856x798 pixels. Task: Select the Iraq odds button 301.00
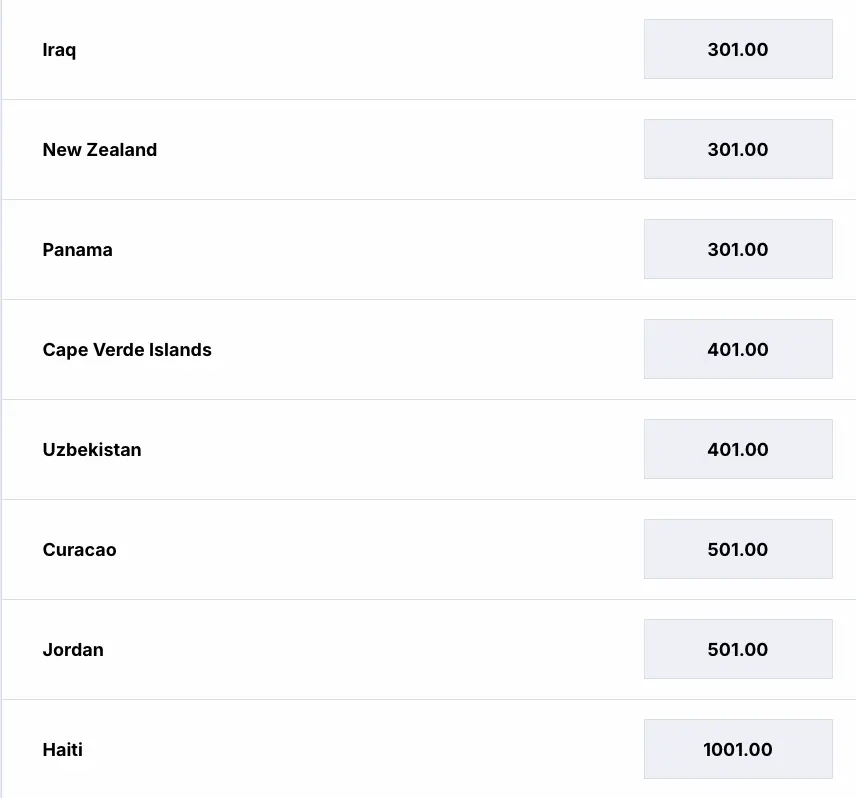(x=738, y=49)
